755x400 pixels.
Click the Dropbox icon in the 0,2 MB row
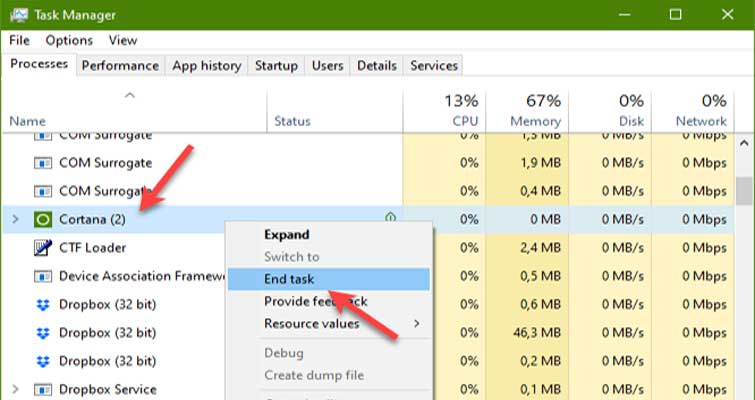pyautogui.click(x=43, y=361)
